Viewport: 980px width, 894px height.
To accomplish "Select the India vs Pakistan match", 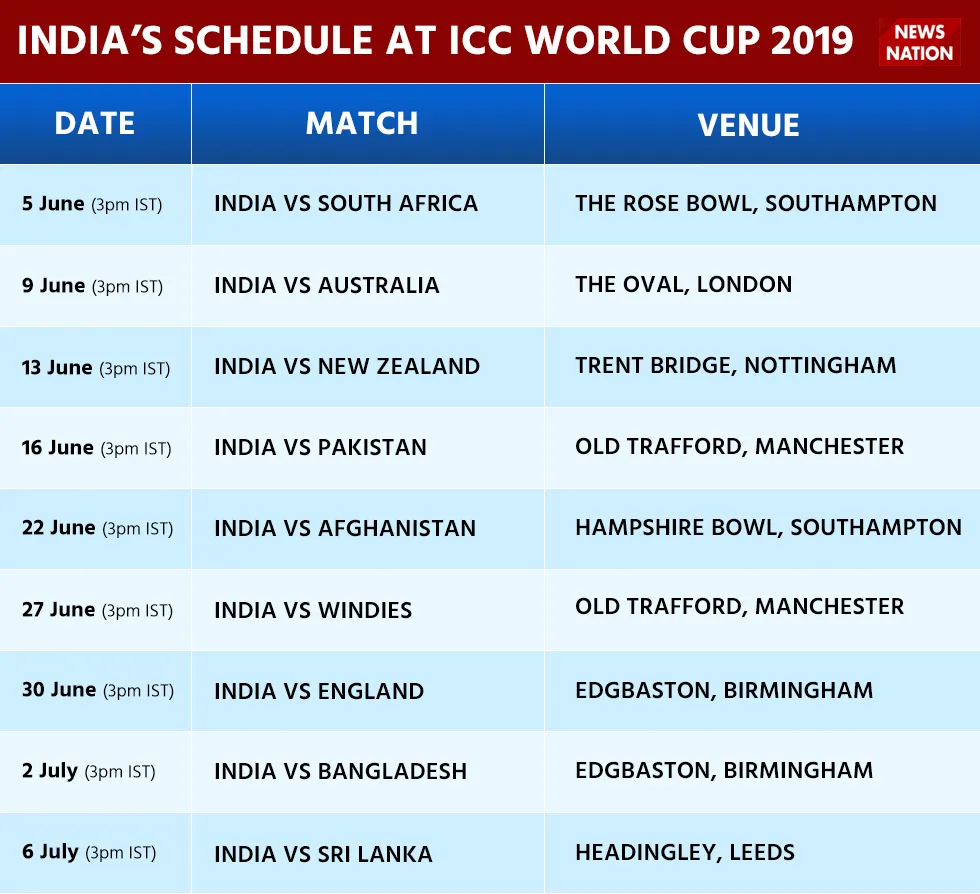I will click(320, 447).
